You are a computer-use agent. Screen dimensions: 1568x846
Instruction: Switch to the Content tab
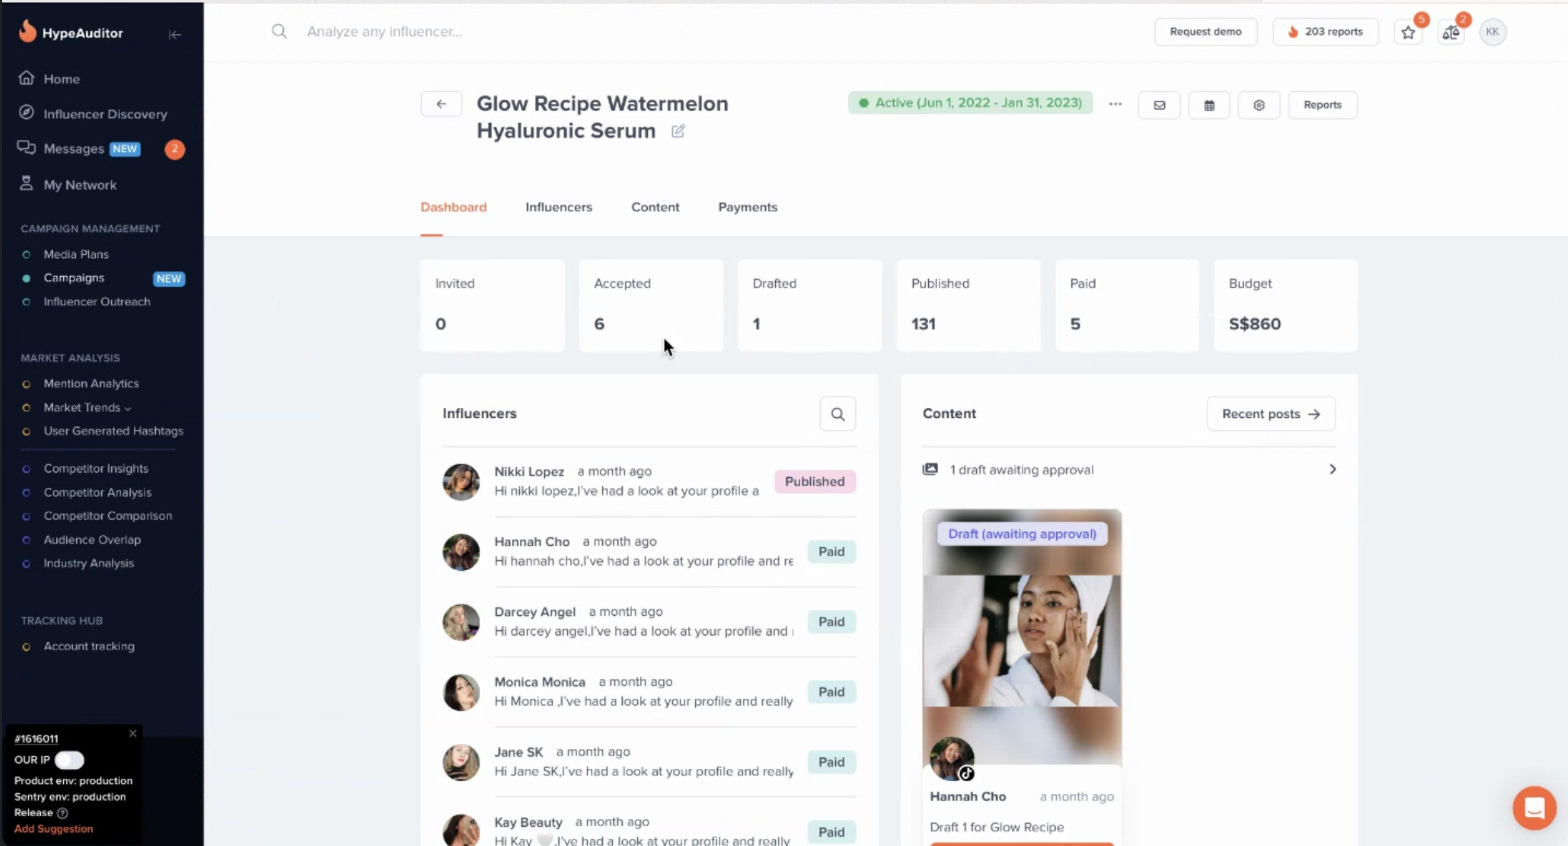[655, 207]
